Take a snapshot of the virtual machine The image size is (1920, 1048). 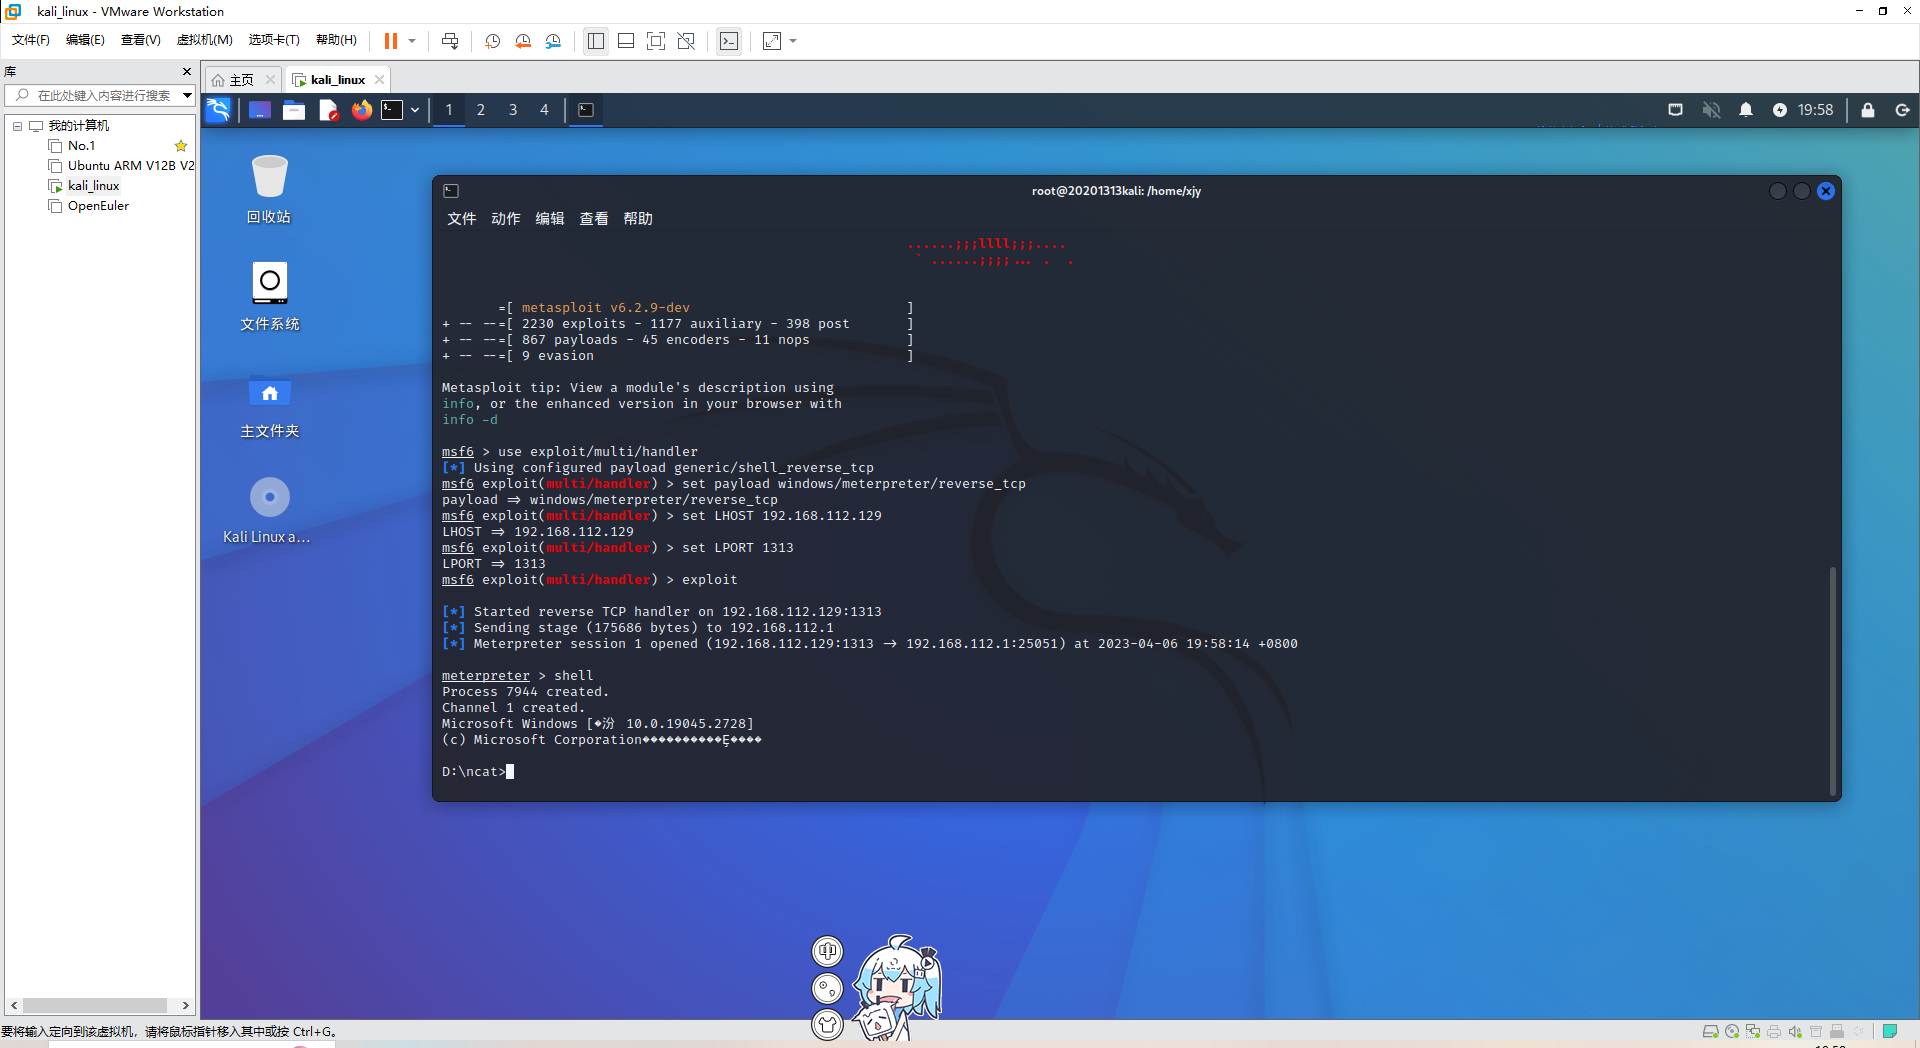492,41
